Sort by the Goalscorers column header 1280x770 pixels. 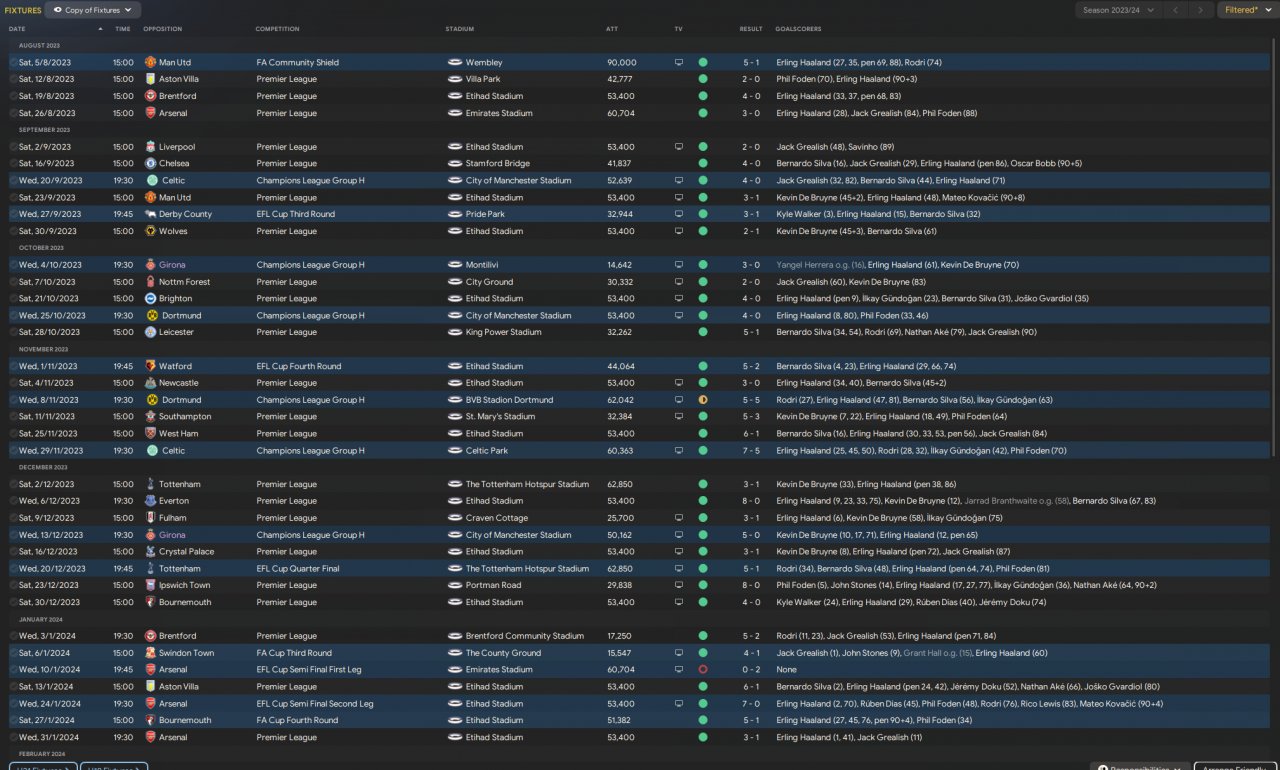point(799,29)
